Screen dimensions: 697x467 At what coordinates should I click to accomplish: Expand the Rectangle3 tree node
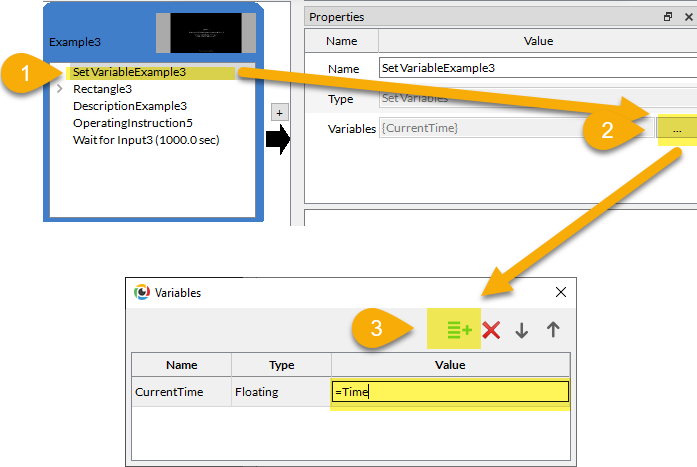click(x=60, y=89)
